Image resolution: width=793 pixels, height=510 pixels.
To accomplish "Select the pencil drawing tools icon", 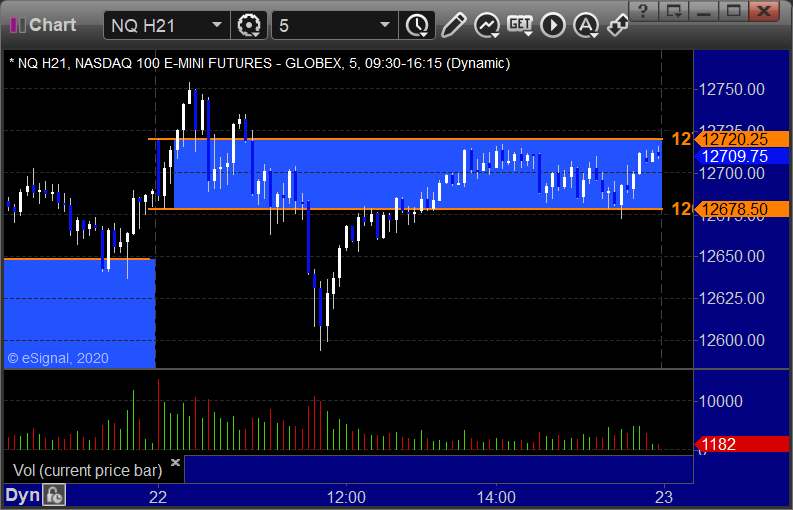I will 453,25.
